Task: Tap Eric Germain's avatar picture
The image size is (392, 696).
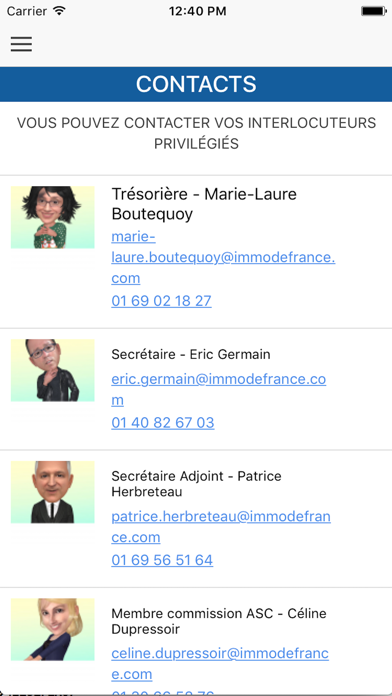Action: click(x=52, y=370)
